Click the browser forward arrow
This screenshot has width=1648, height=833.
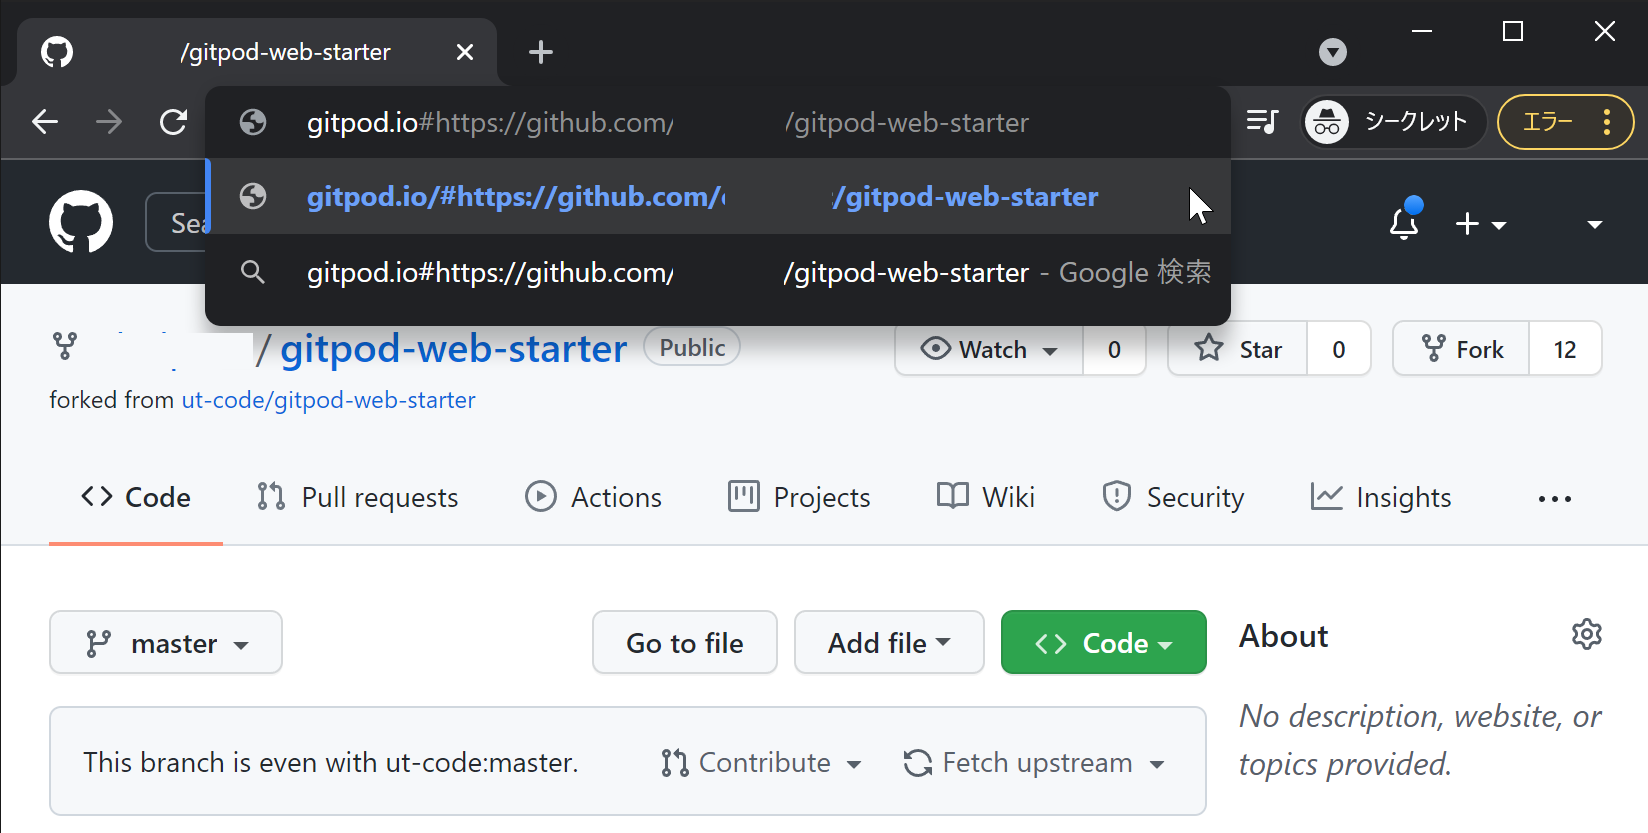[x=109, y=122]
